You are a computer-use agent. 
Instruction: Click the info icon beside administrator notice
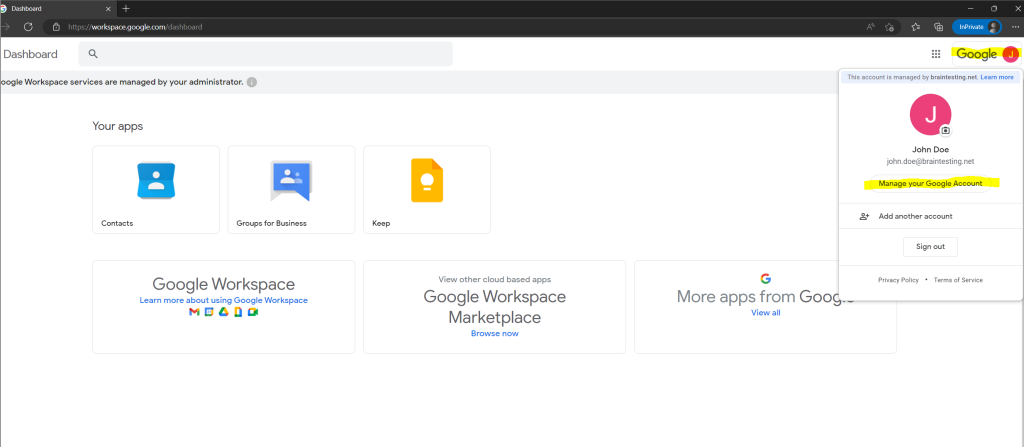click(x=251, y=82)
